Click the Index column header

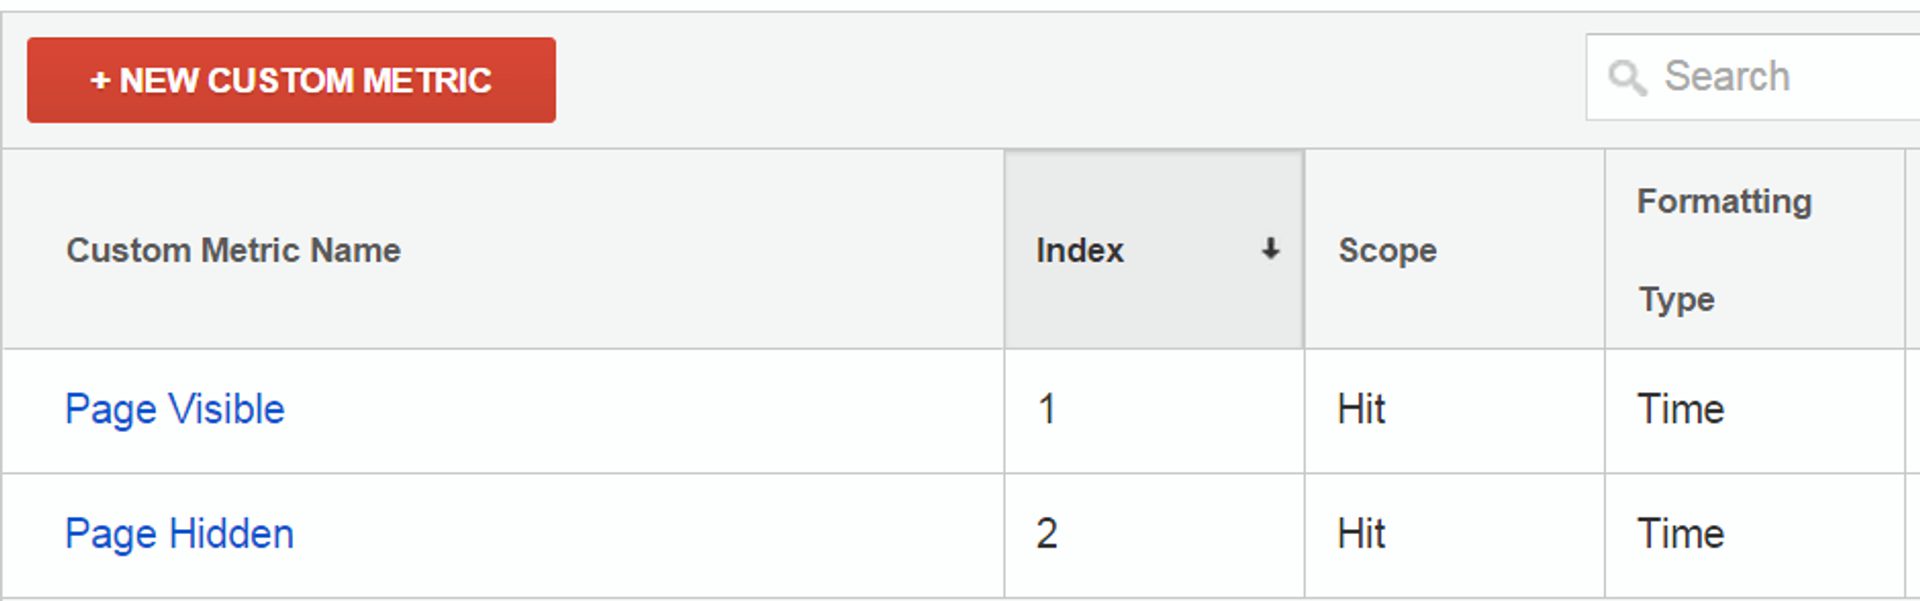1080,250
